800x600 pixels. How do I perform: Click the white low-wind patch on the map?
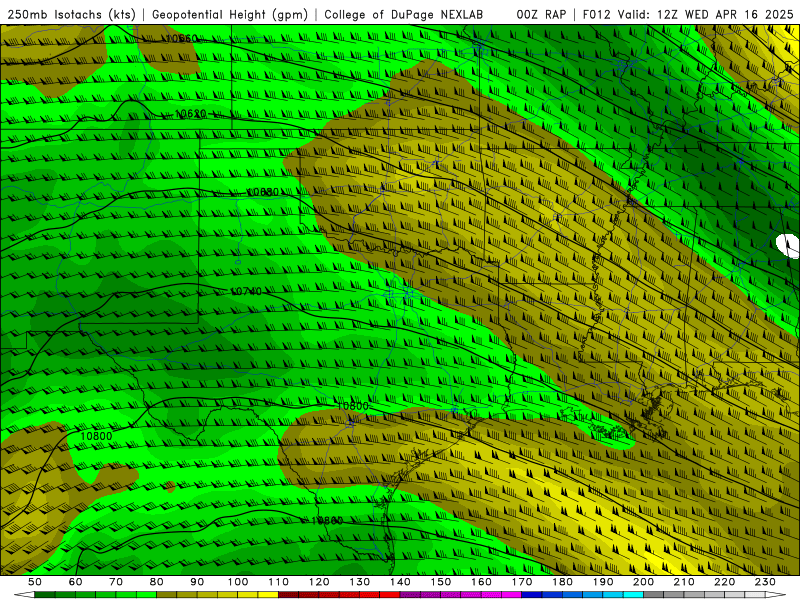(x=786, y=246)
